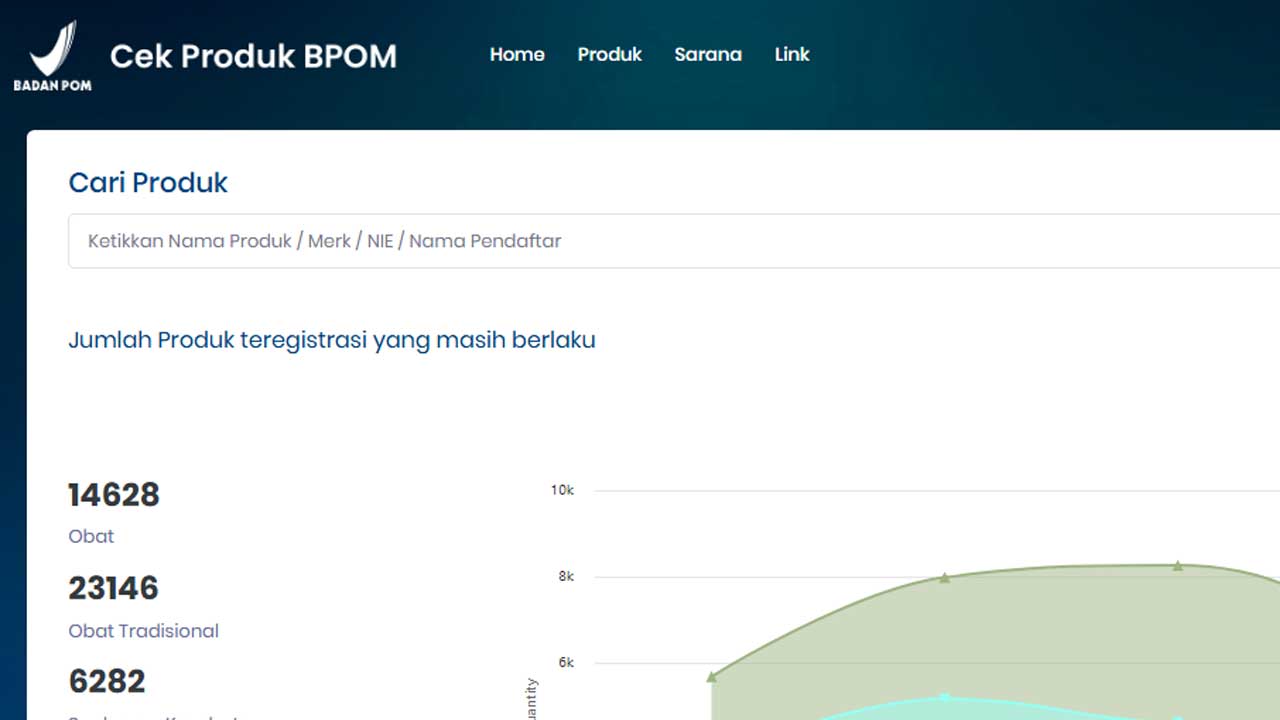This screenshot has height=720, width=1280.
Task: Click the 8k axis label
Action: (565, 576)
